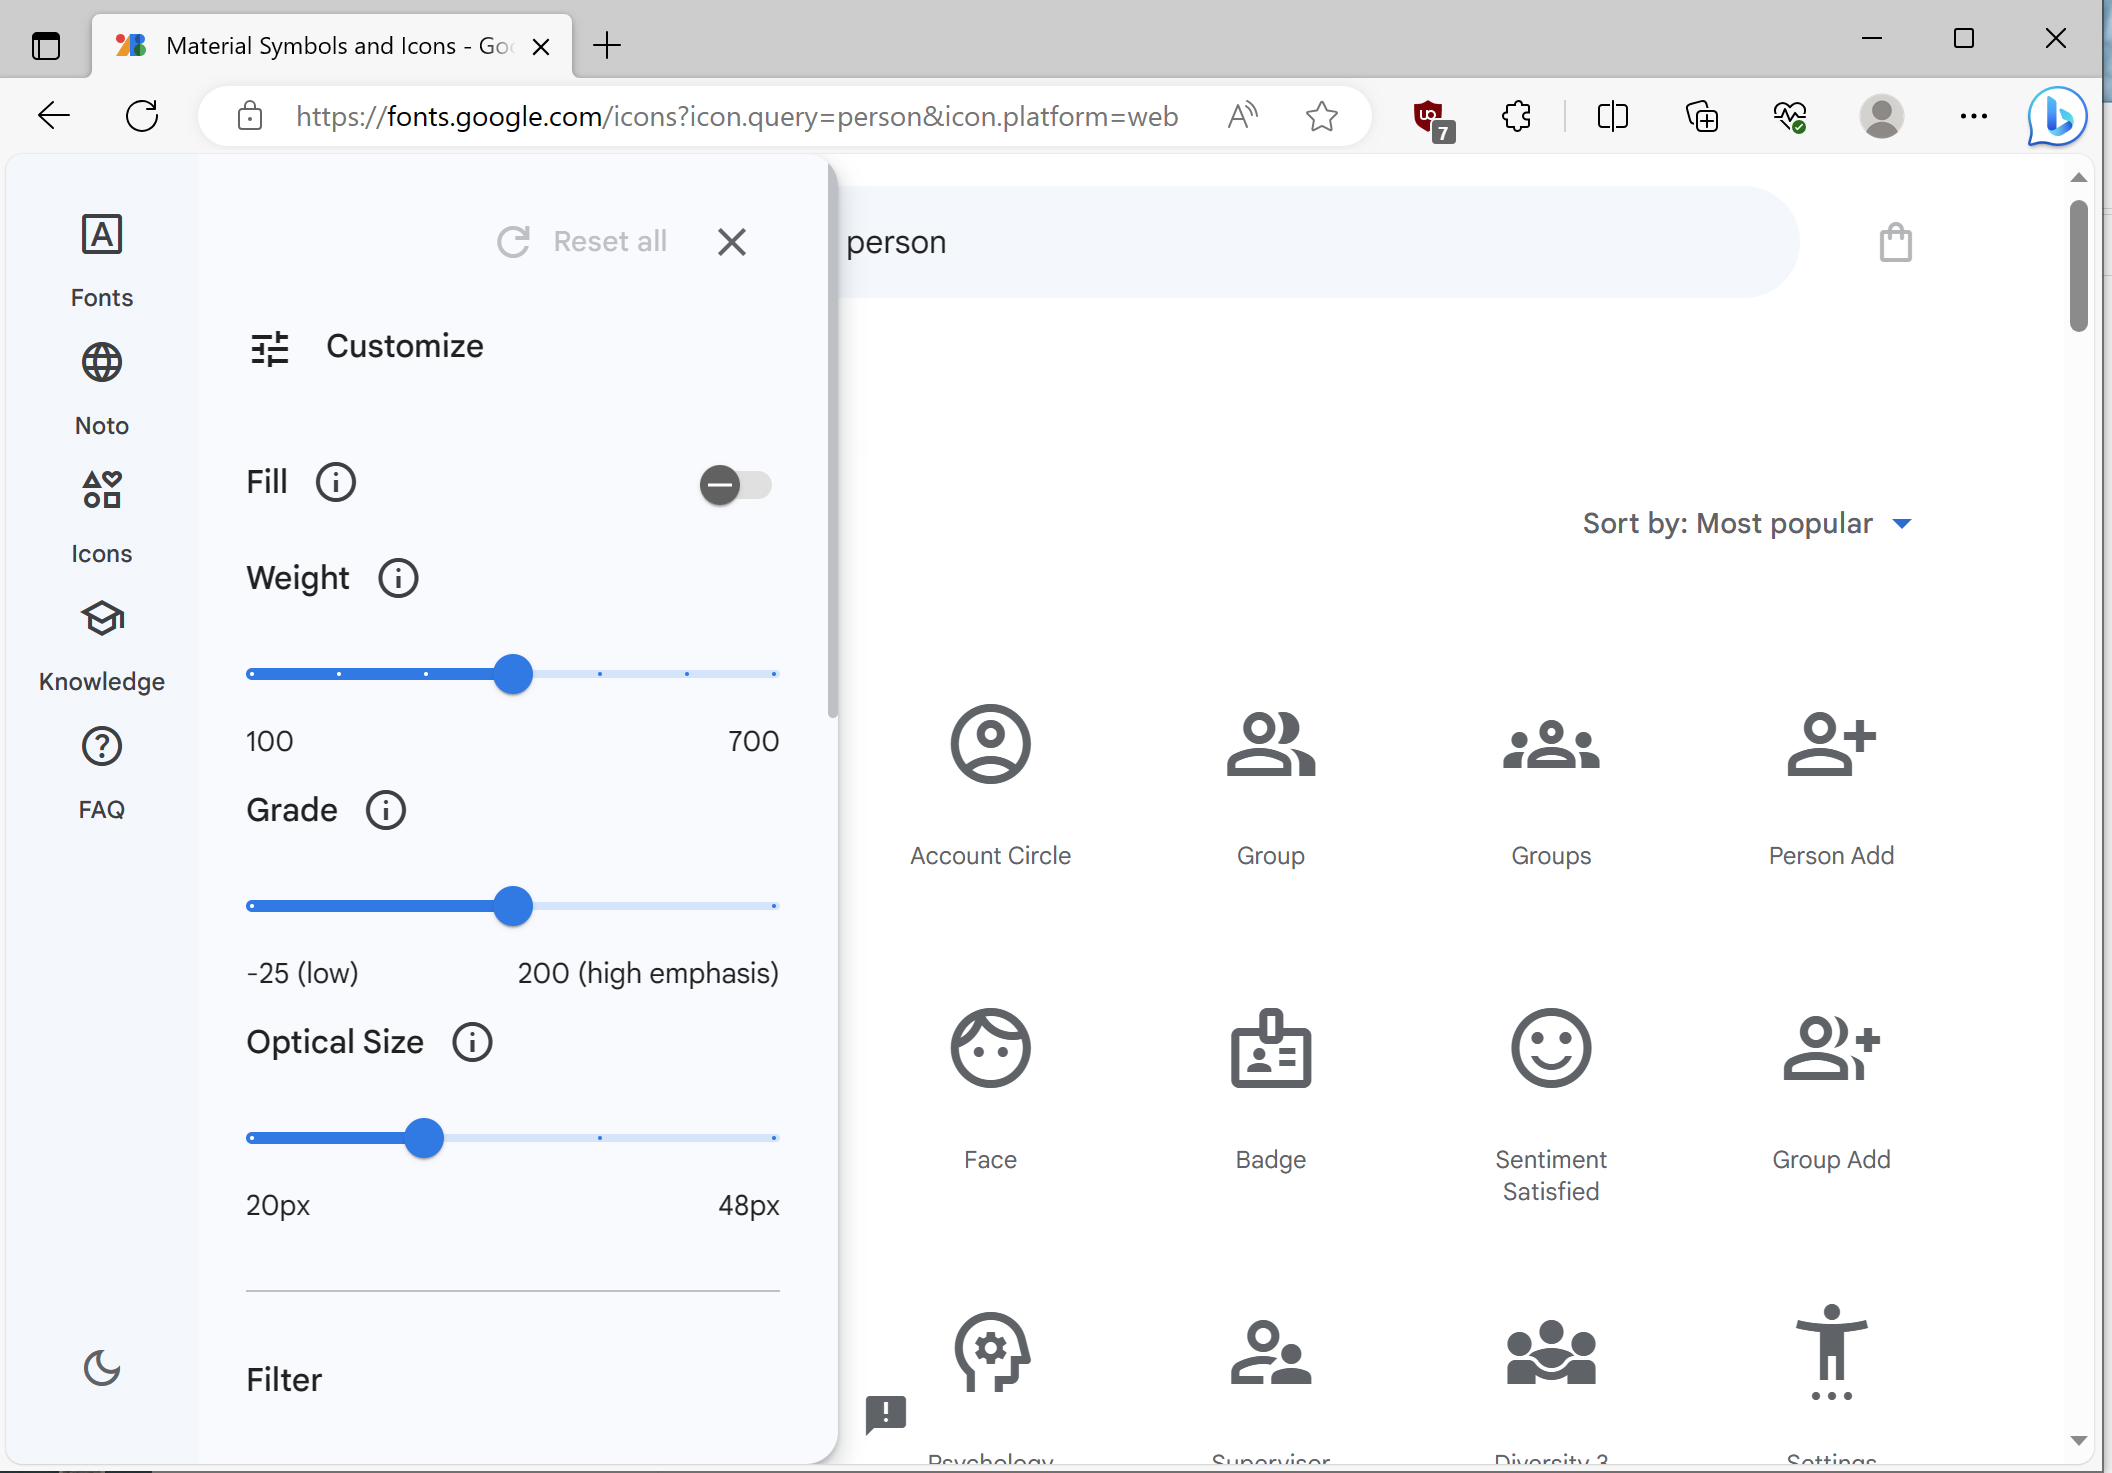Expand the Filter section
2112x1473 pixels.
tap(284, 1378)
